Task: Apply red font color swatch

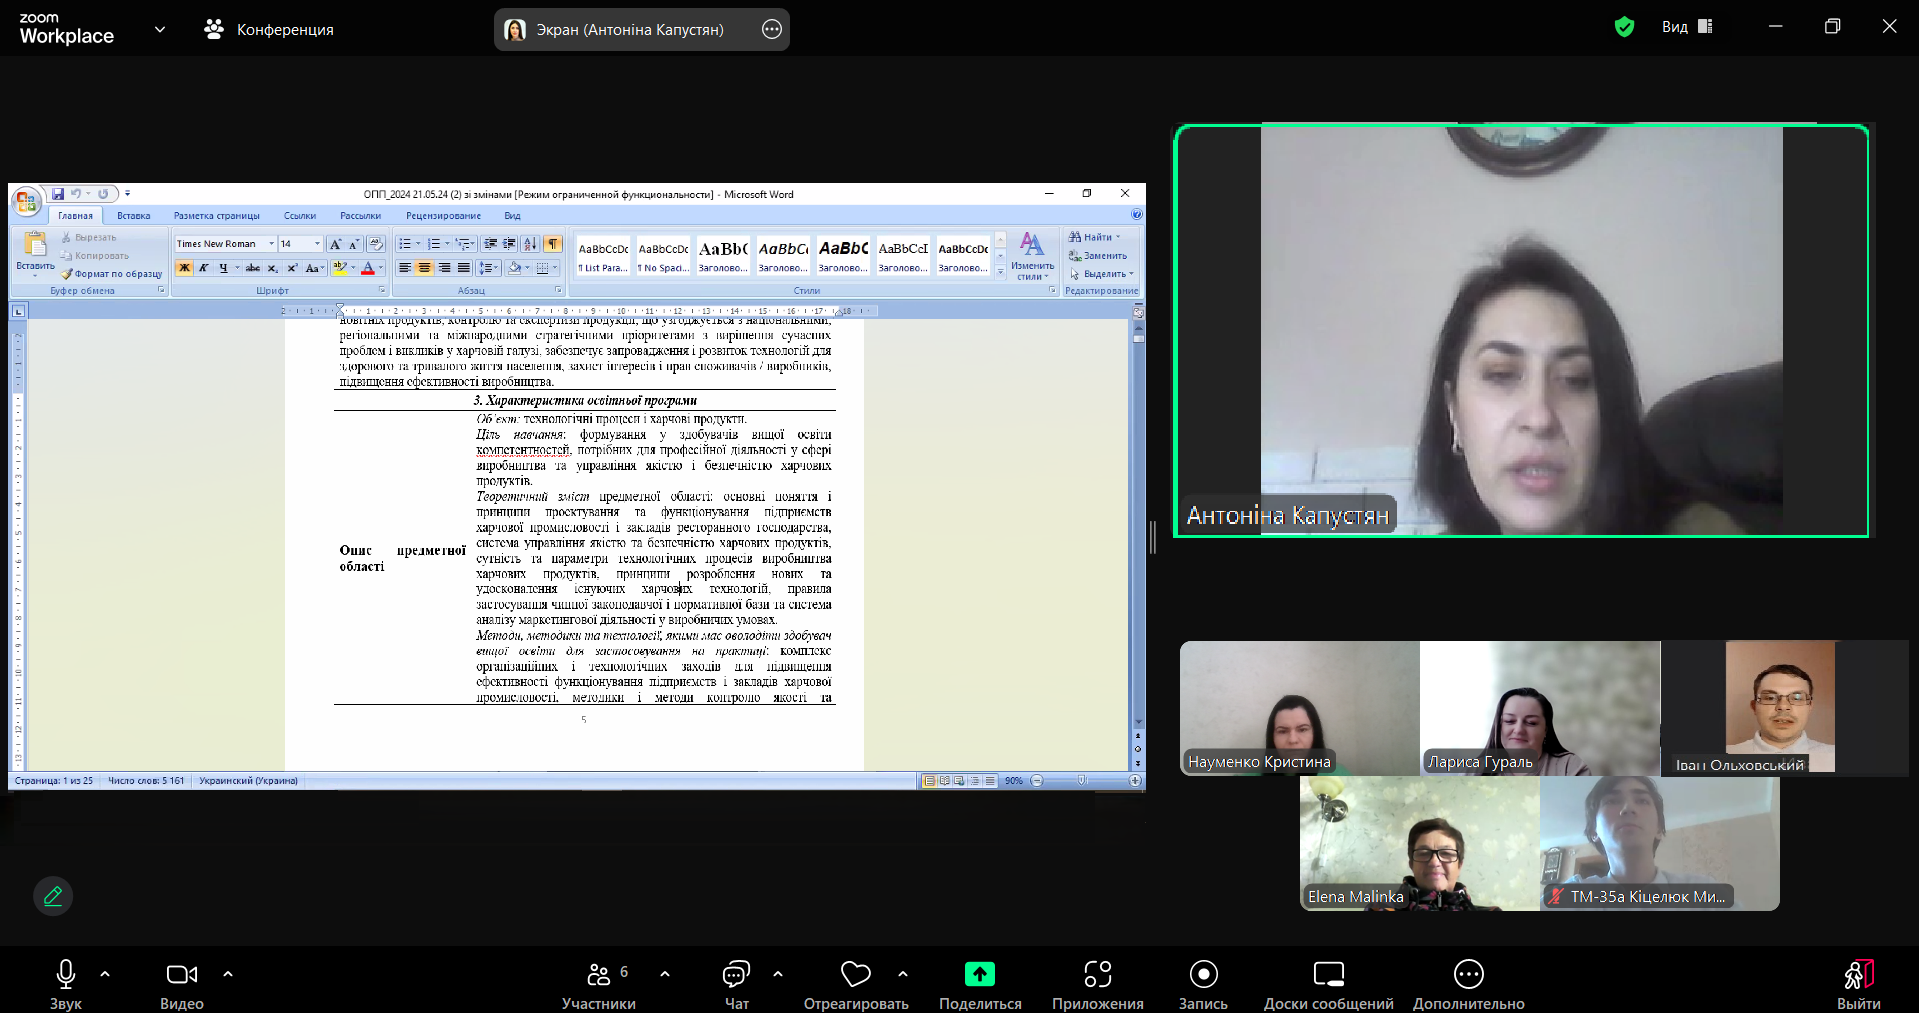Action: click(x=368, y=268)
